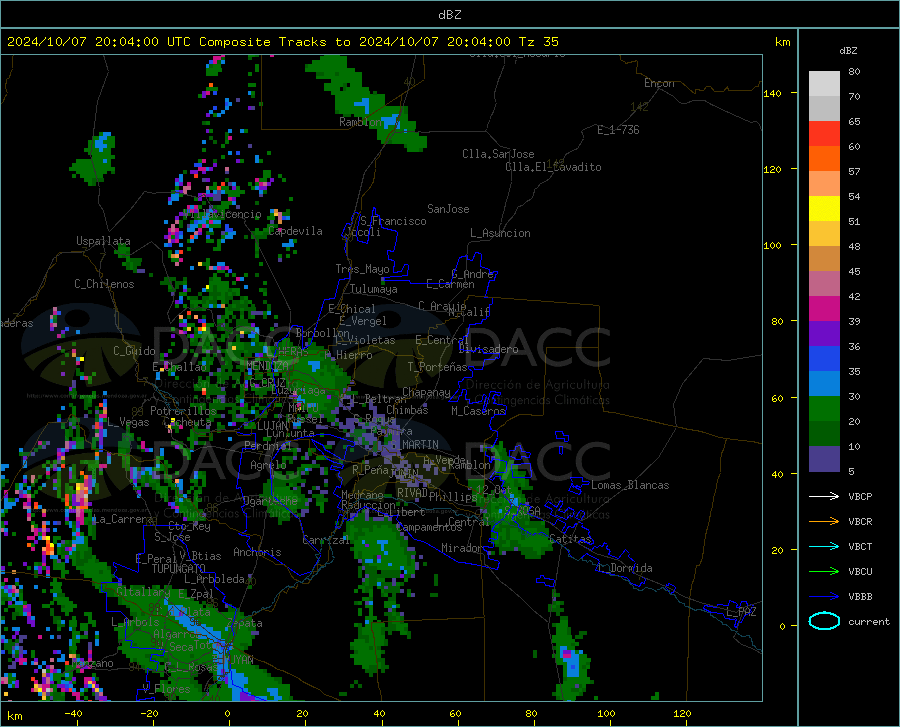
Task: Click the Catitas place label
Action: 570,539
